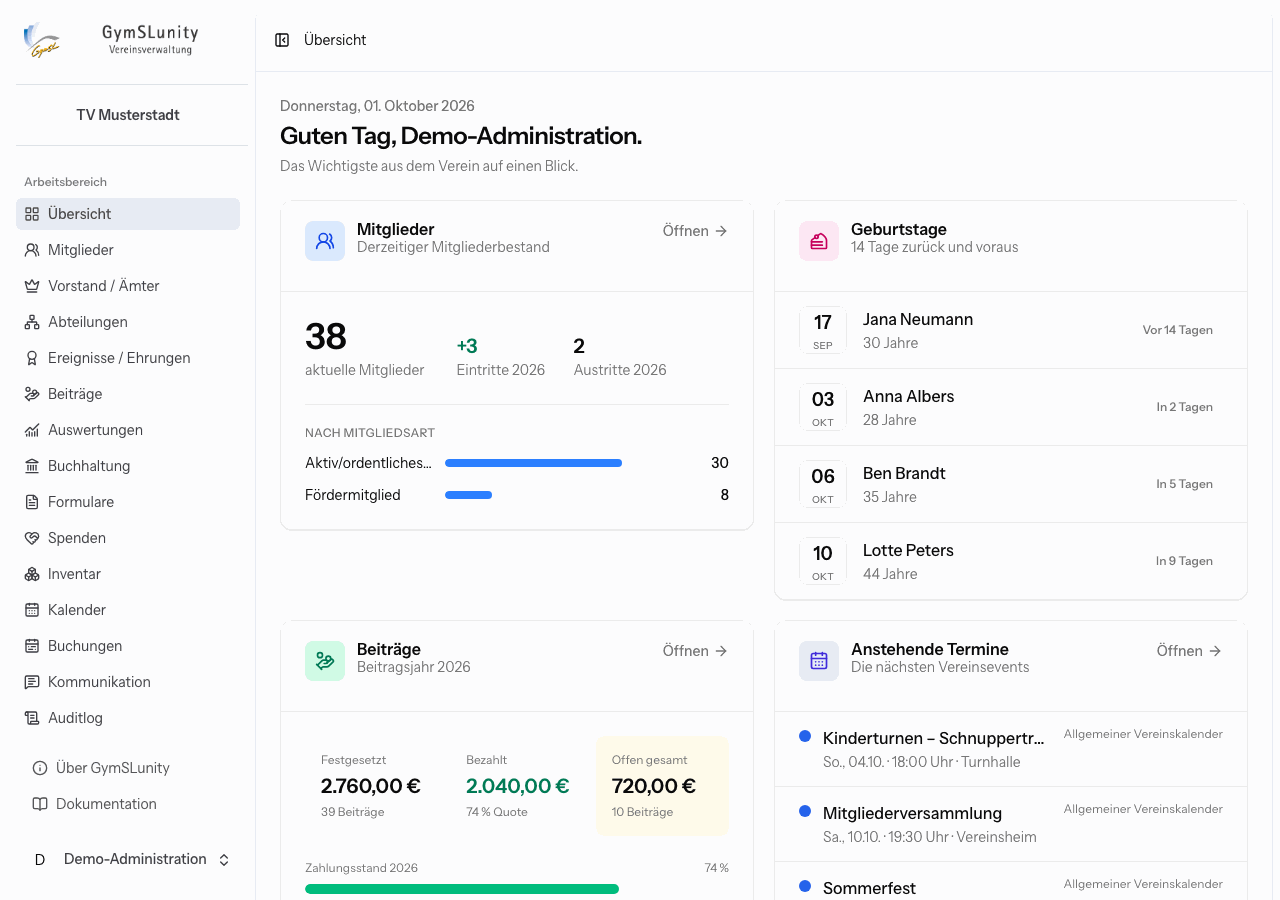Open the Mitglieder menu item label
1280x900 pixels.
point(81,250)
